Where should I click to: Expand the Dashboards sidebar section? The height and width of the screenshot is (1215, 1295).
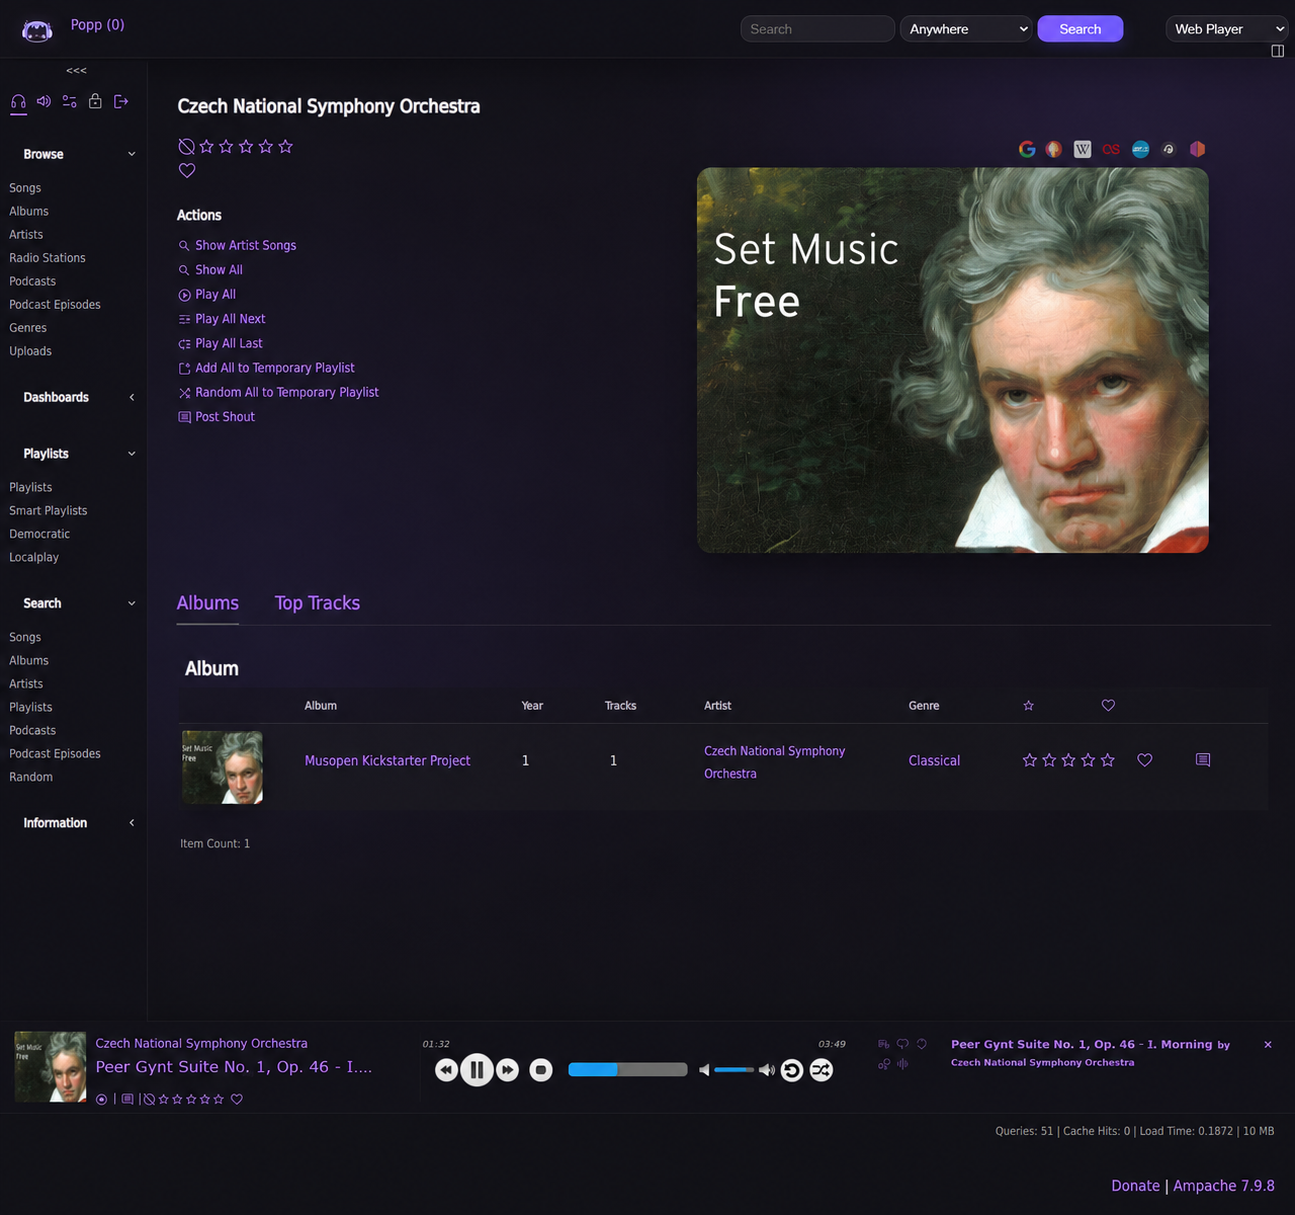(x=131, y=397)
